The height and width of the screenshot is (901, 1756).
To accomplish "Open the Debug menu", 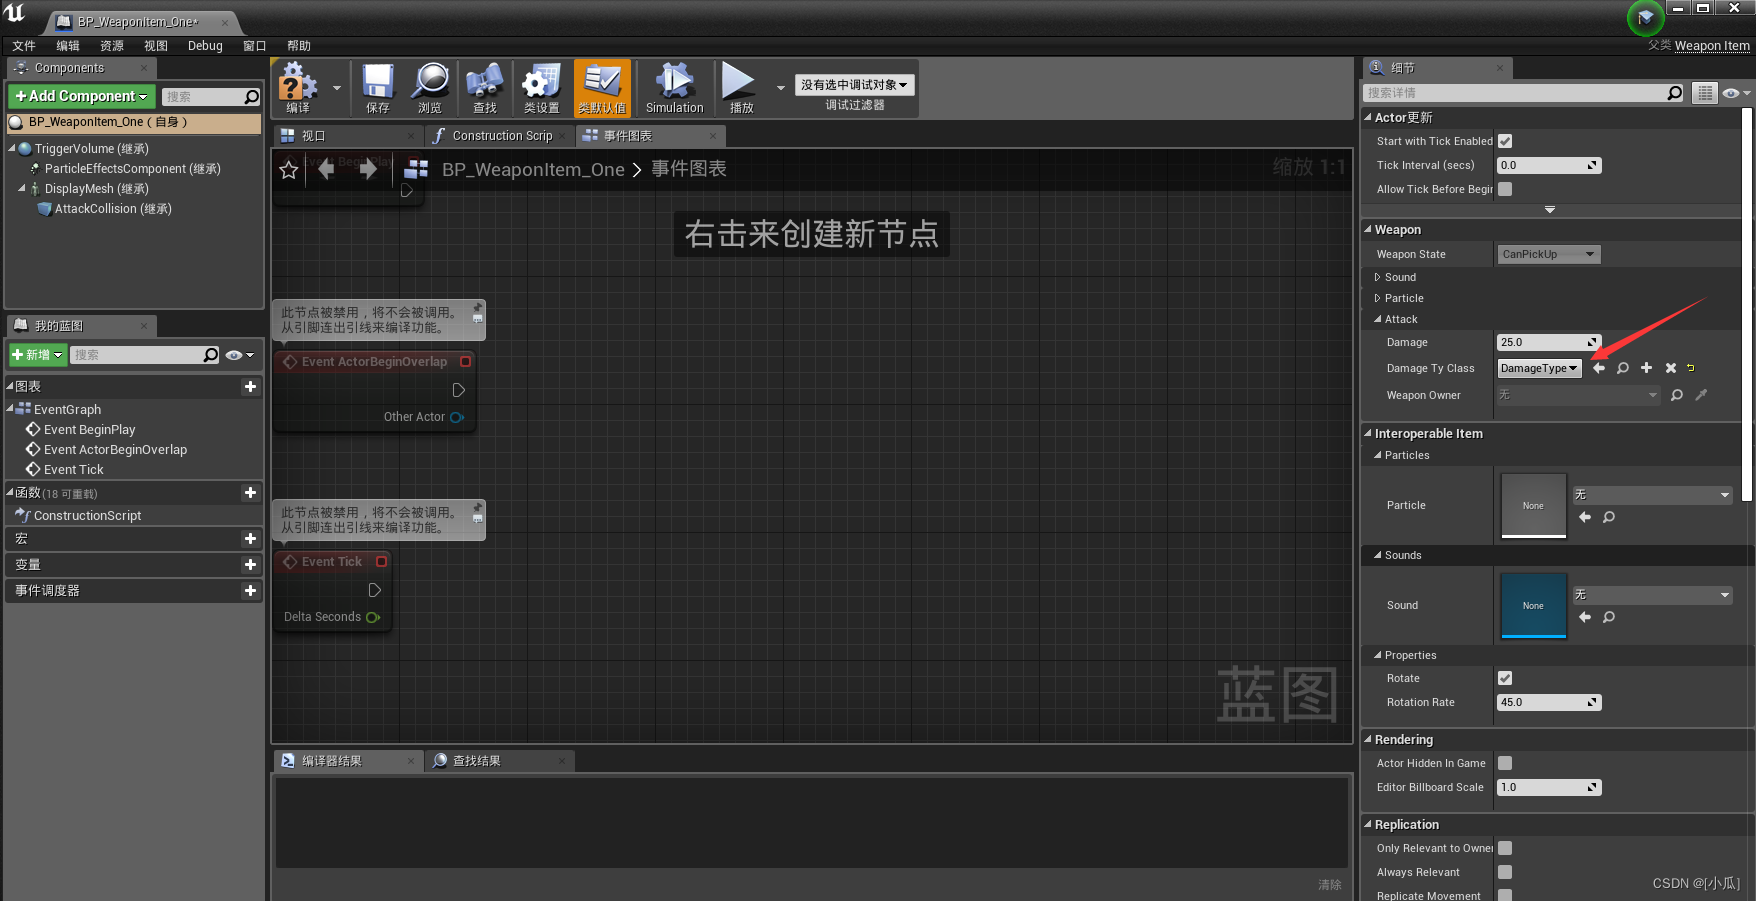I will click(205, 46).
